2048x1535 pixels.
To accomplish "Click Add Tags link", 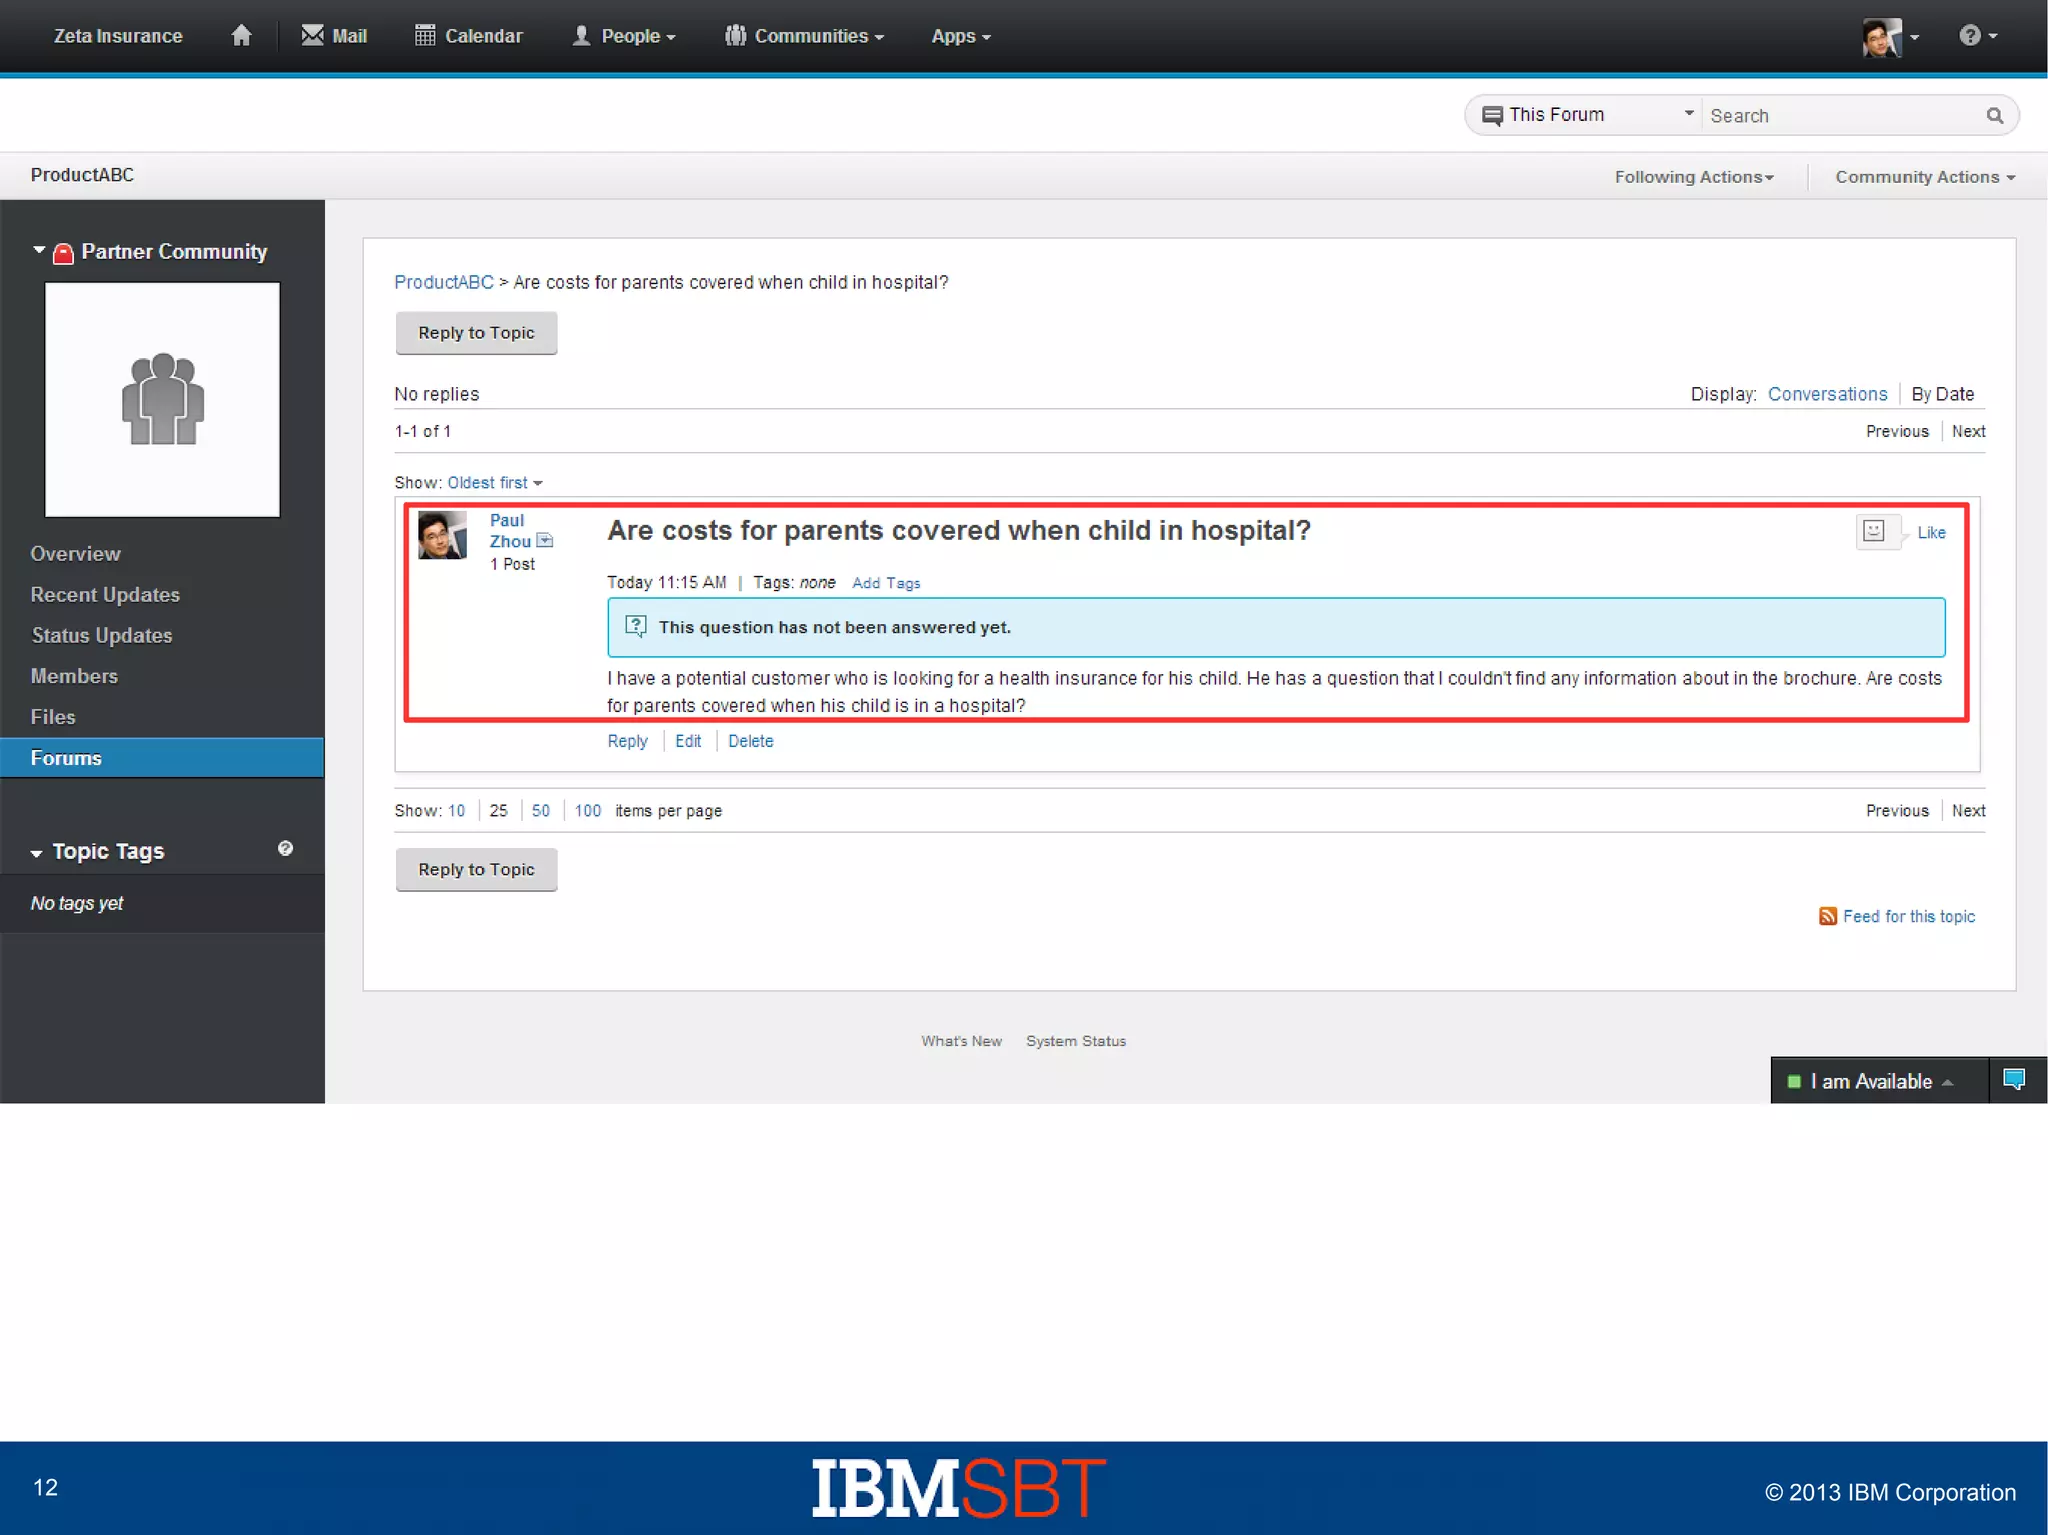I will pos(886,583).
